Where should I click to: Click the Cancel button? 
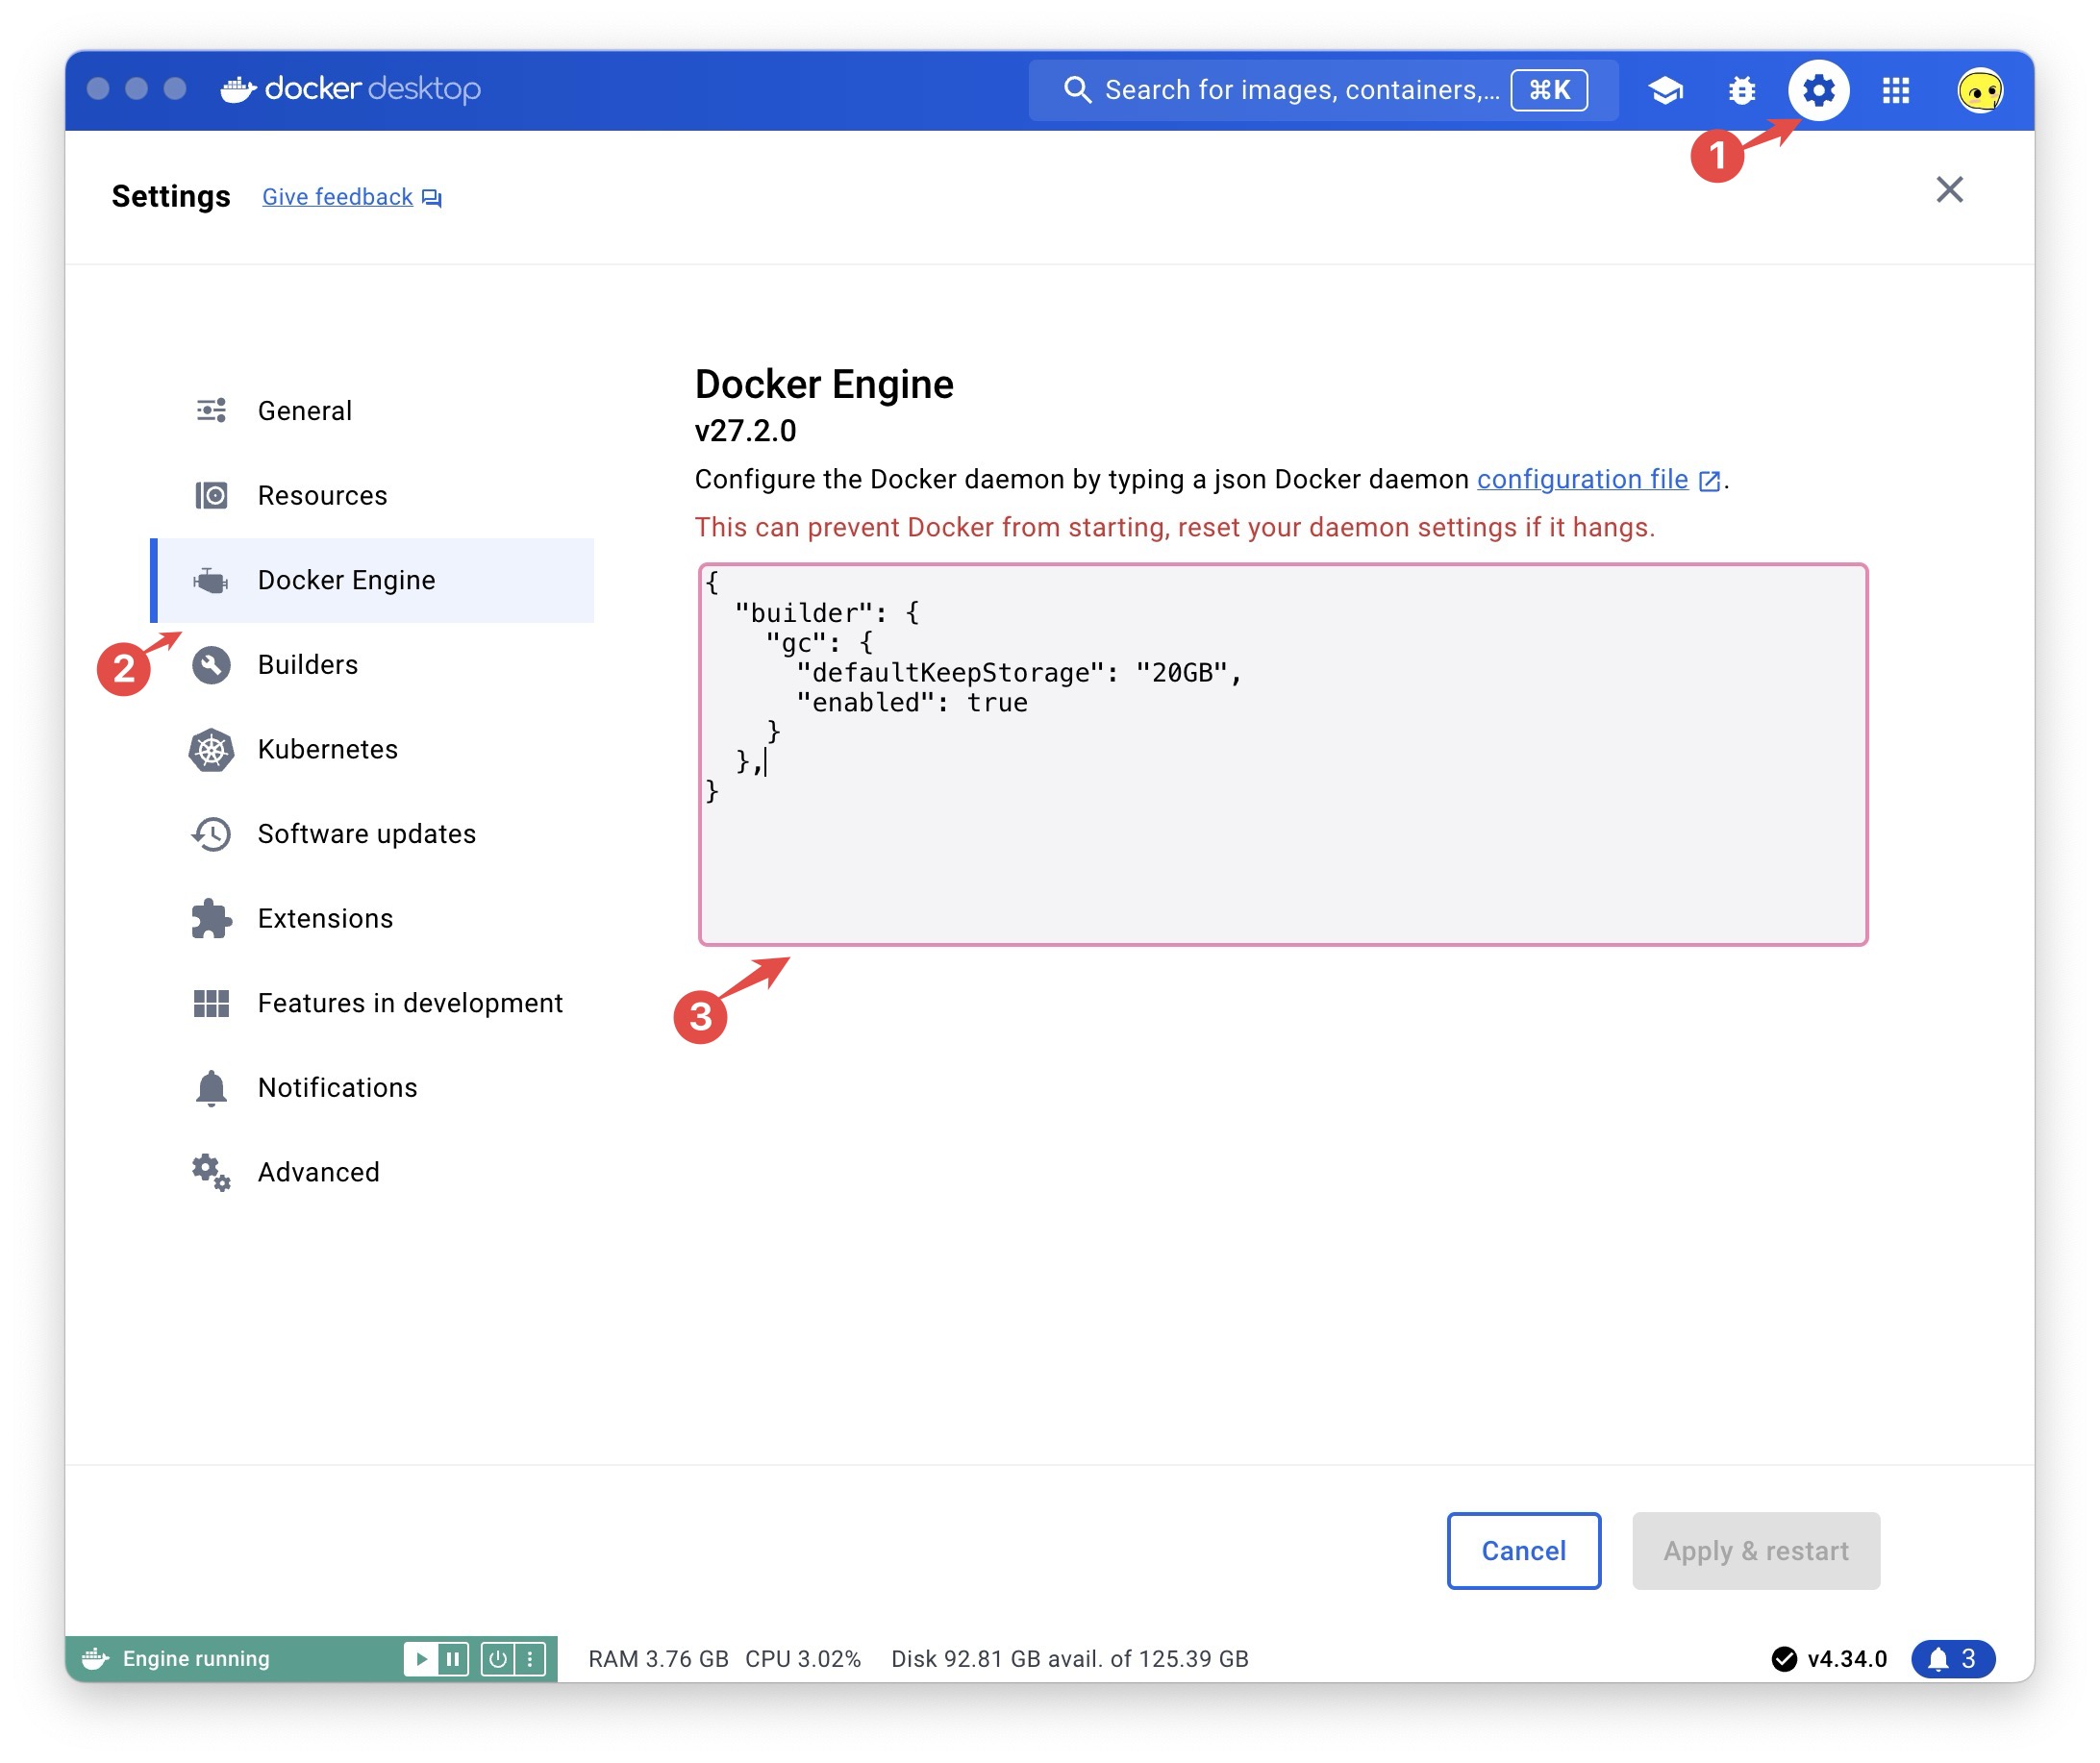pos(1523,1551)
